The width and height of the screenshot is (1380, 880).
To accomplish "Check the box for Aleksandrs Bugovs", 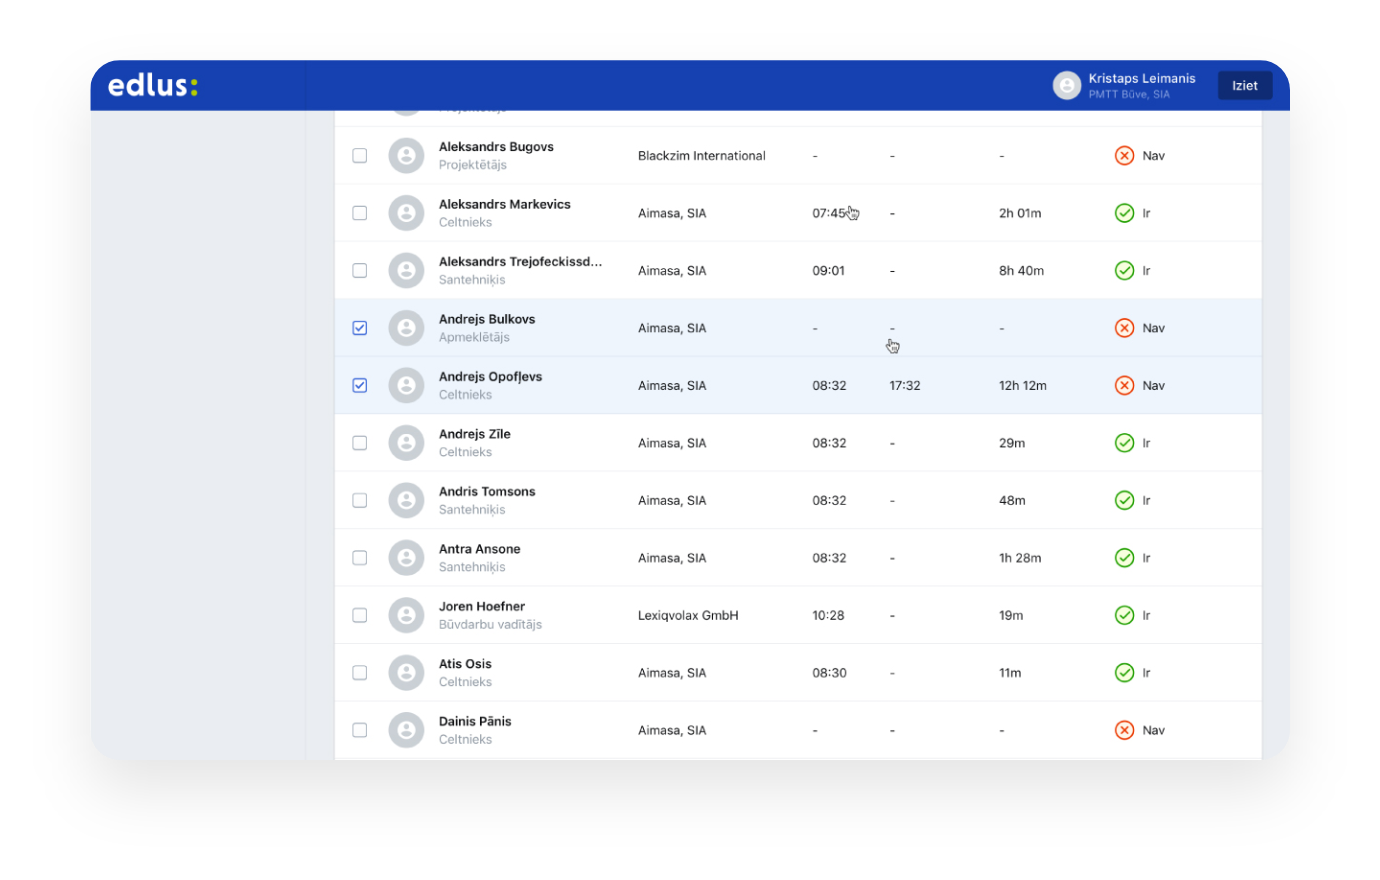I will tap(360, 156).
